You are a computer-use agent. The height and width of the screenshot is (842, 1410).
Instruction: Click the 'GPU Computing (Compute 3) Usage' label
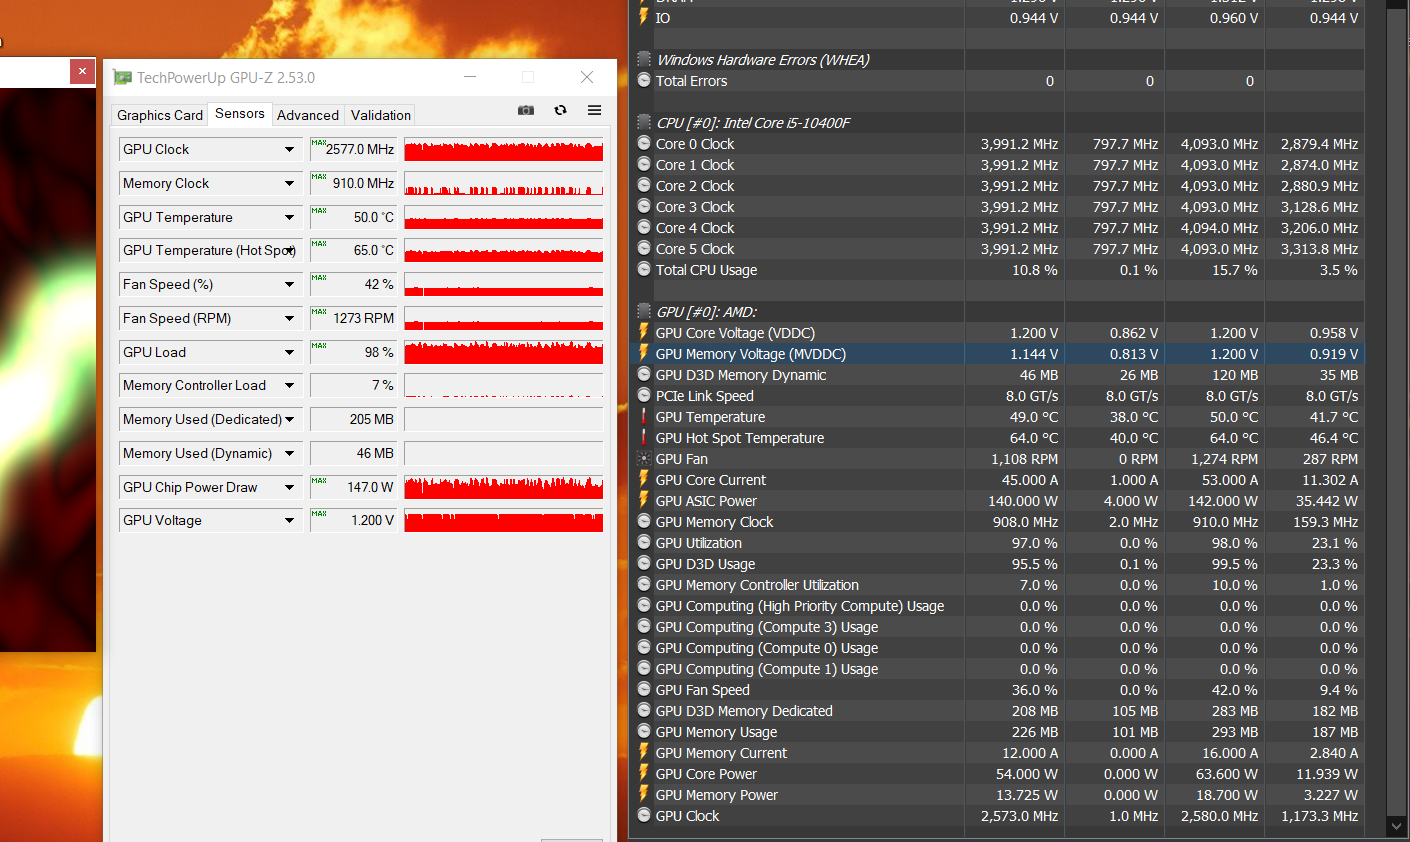[767, 627]
